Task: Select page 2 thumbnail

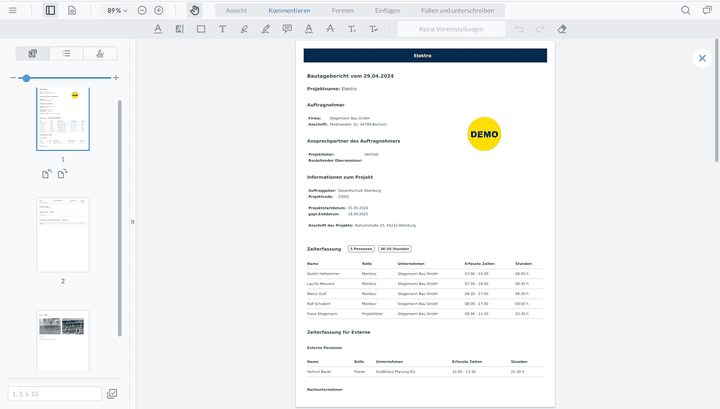Action: coord(62,234)
